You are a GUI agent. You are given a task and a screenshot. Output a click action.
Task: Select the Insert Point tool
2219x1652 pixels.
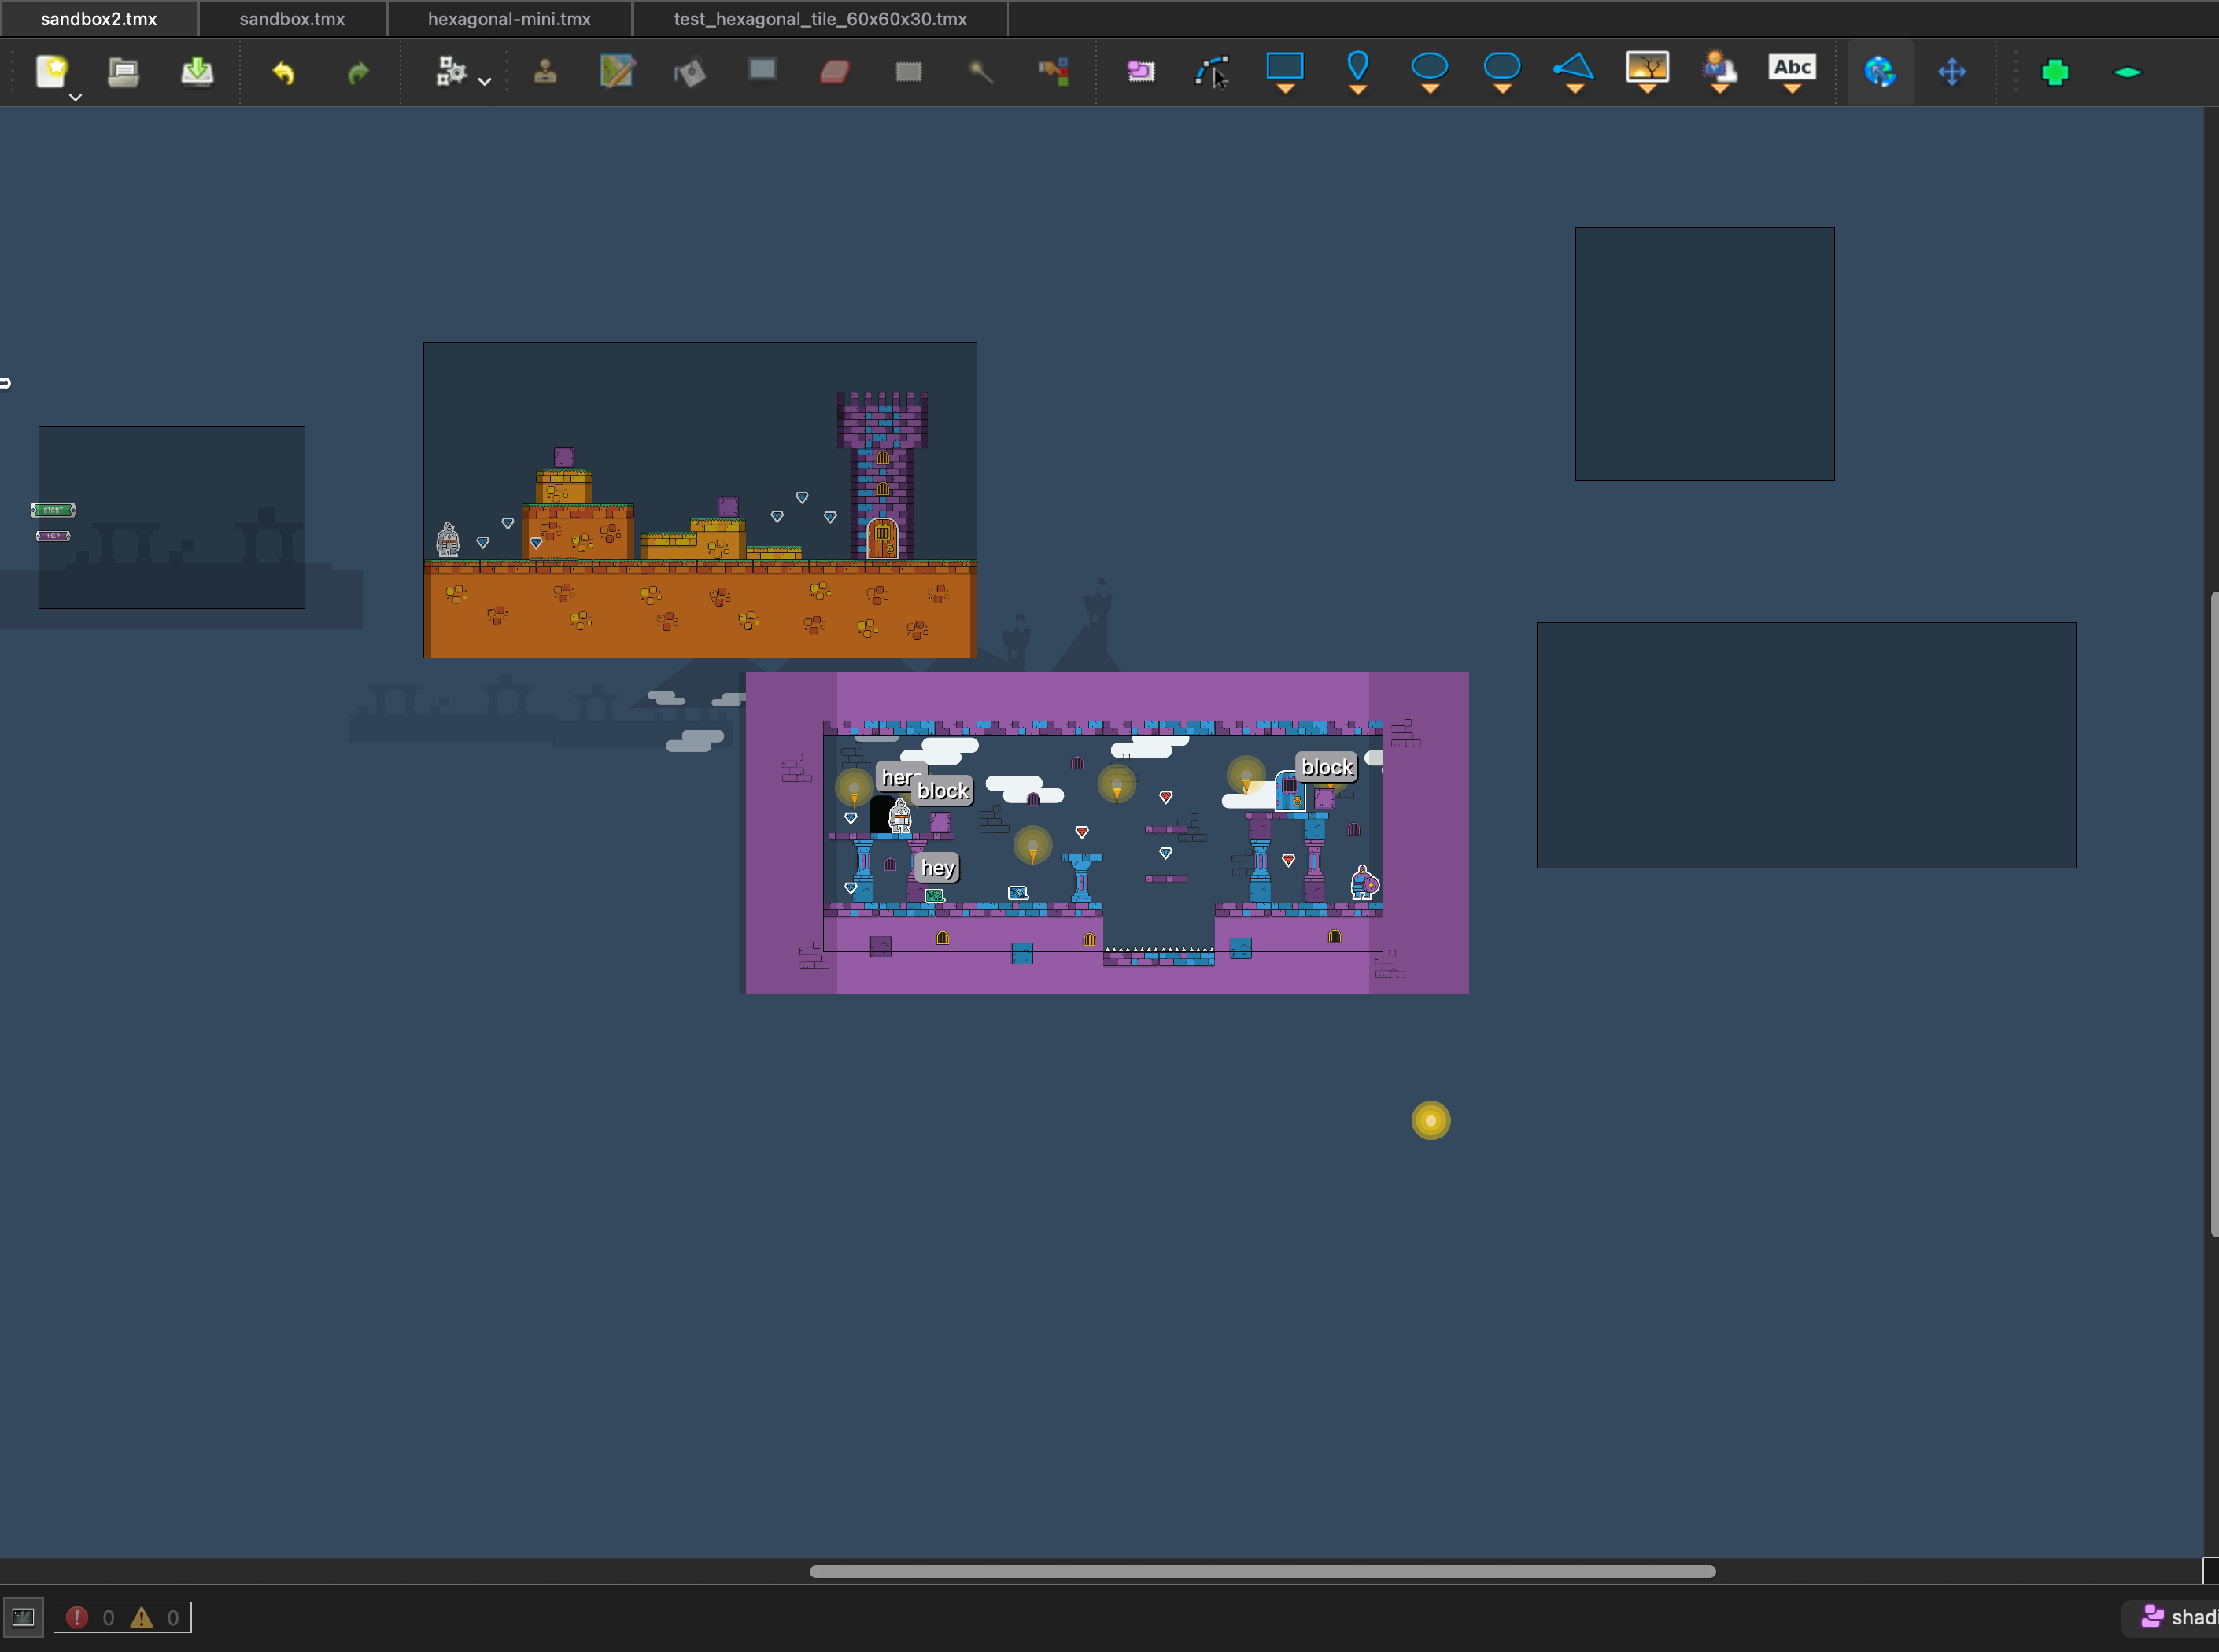1357,73
